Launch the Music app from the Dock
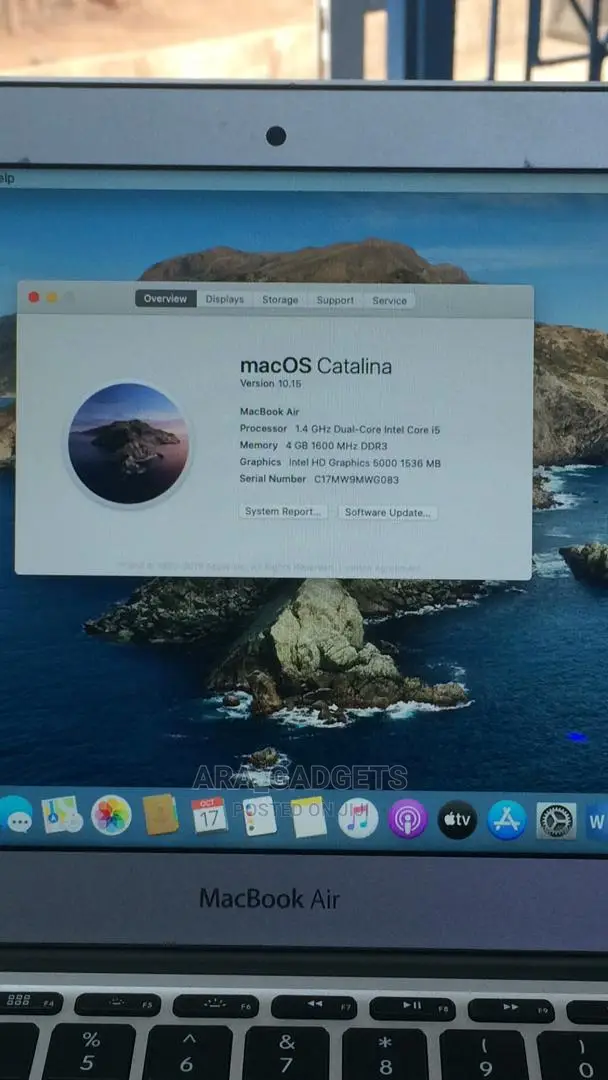 [x=358, y=818]
